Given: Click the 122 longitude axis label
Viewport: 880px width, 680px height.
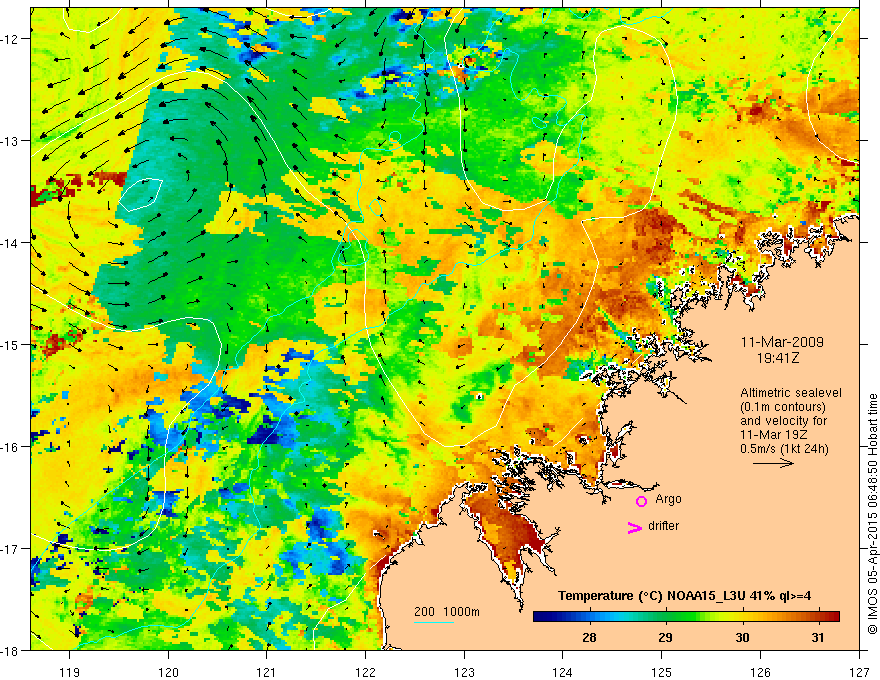Looking at the screenshot, I should pos(365,672).
